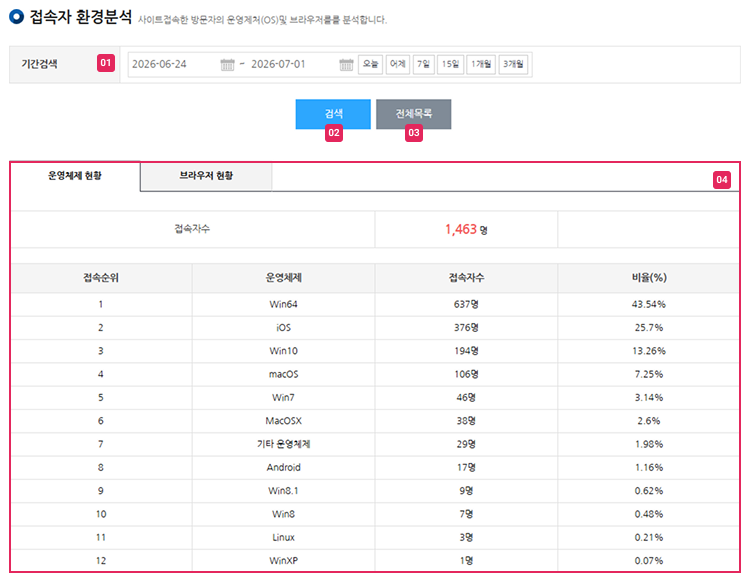
Task: Select the 기타 운영체제 cell
Action: (284, 444)
